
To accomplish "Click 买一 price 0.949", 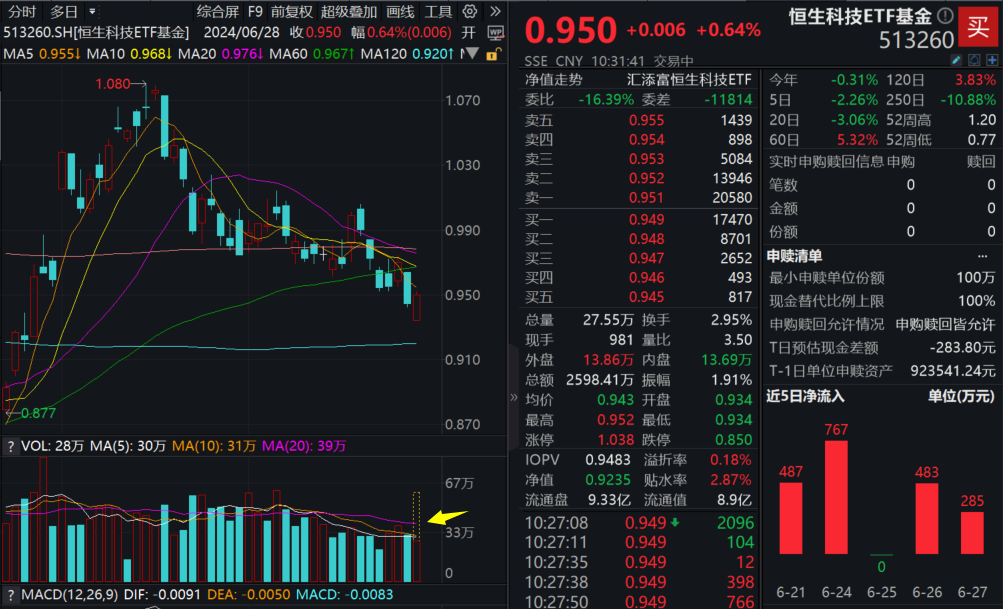I will point(646,219).
